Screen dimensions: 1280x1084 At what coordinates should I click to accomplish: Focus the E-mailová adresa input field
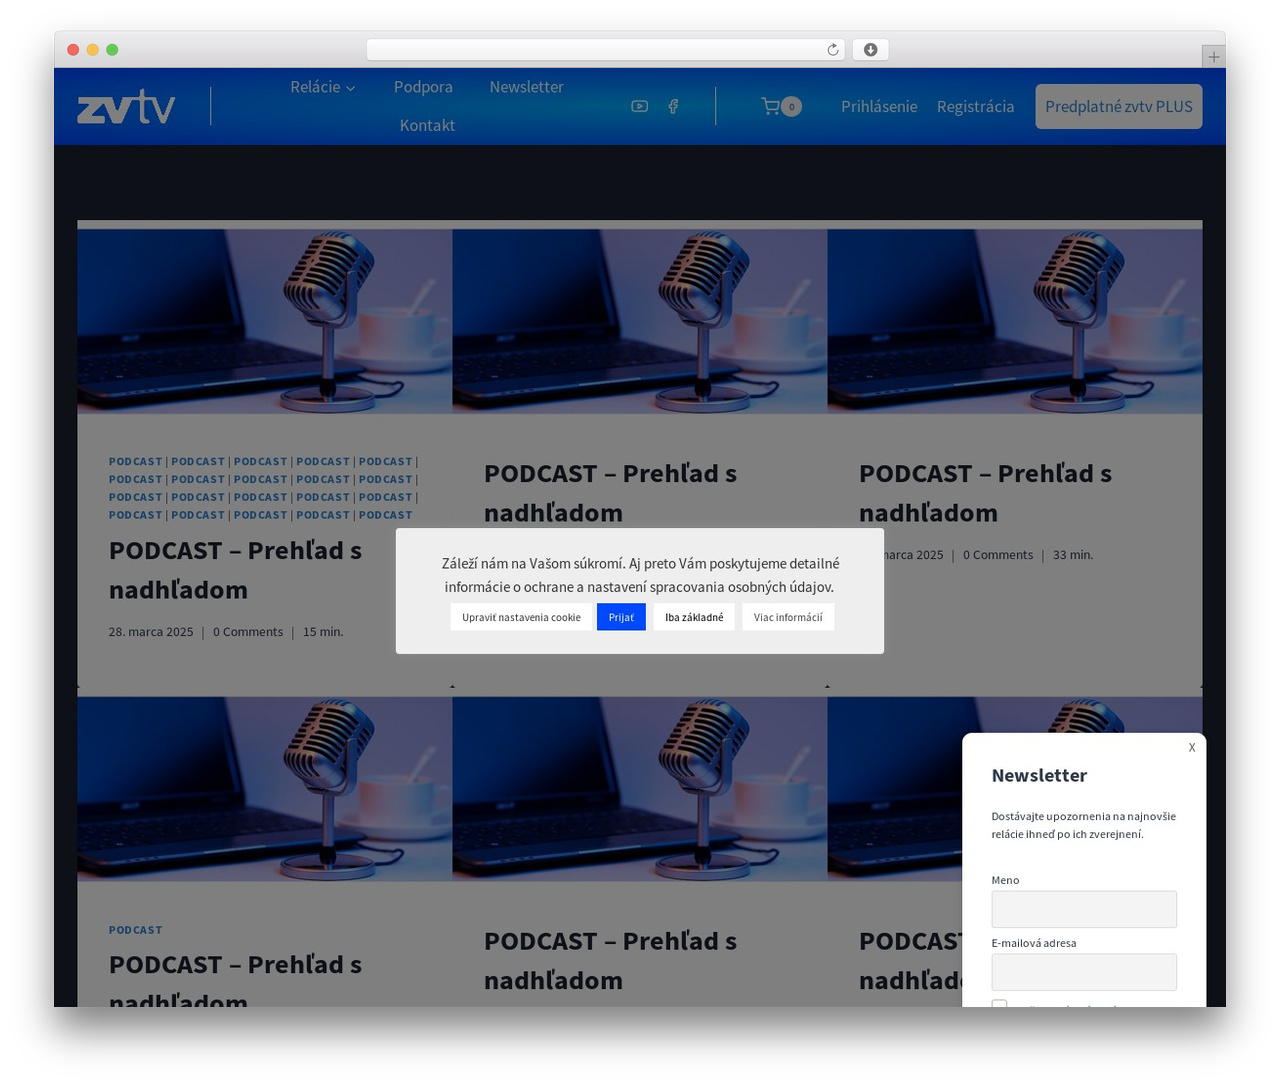click(x=1084, y=972)
